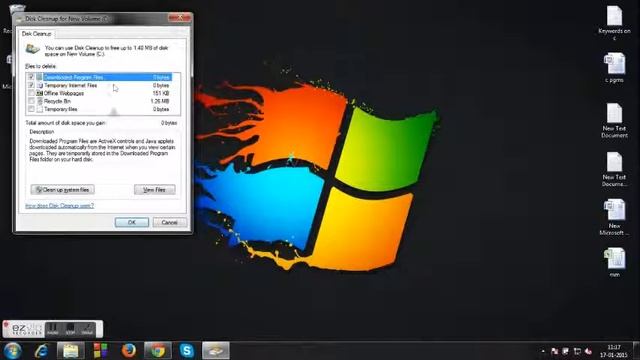Select the New Microsoft desktop file
Screen dimensions: 640x360
pyautogui.click(x=614, y=218)
